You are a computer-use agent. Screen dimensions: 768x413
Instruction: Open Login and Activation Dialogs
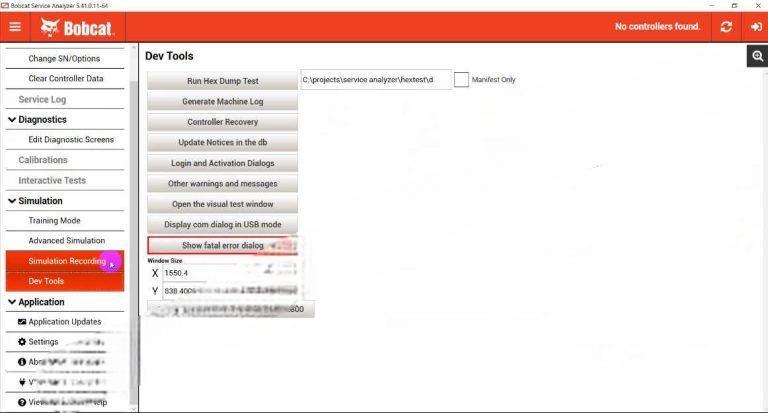pos(222,163)
